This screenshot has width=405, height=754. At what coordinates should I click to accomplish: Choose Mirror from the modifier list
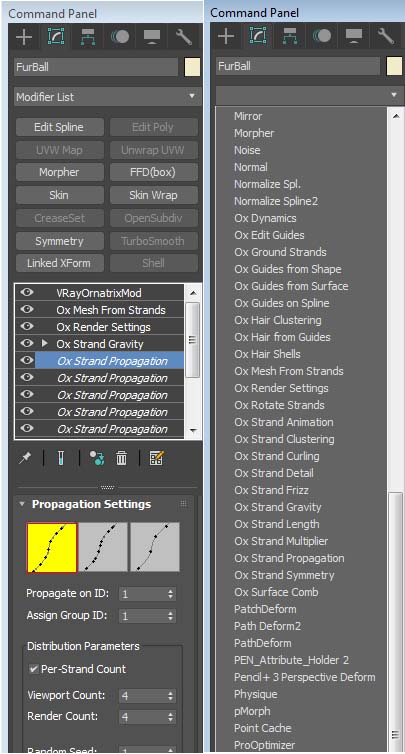pyautogui.click(x=248, y=116)
